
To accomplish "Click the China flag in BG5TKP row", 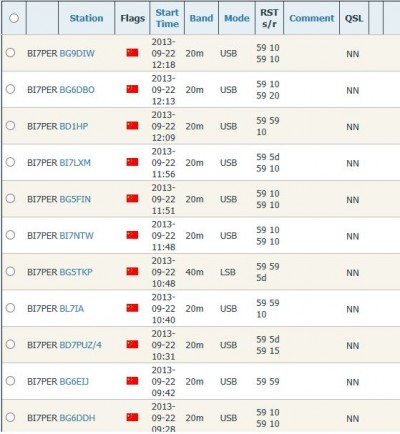I will [132, 271].
